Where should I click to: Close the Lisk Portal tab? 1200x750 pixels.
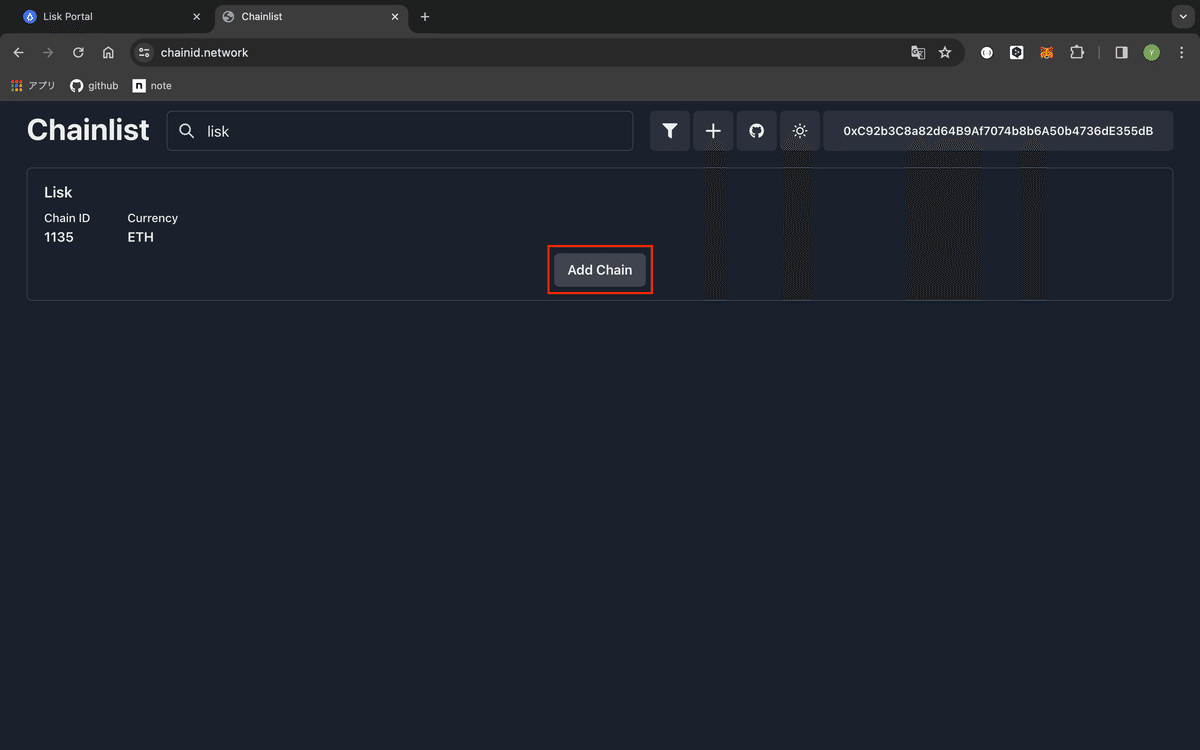(x=196, y=17)
